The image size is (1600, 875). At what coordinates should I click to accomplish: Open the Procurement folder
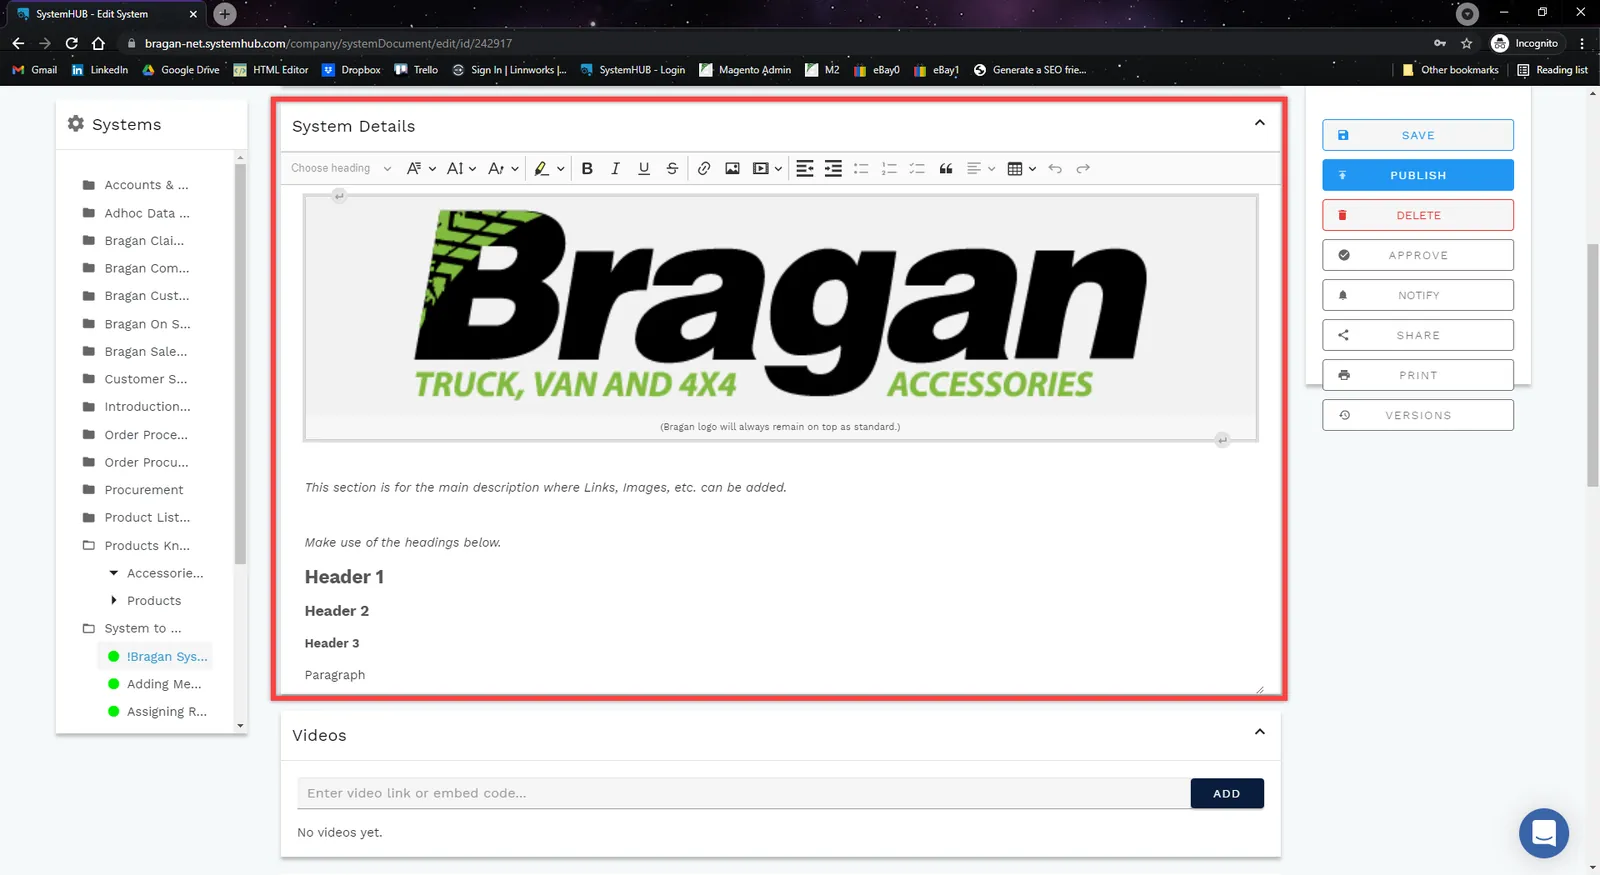133,490
